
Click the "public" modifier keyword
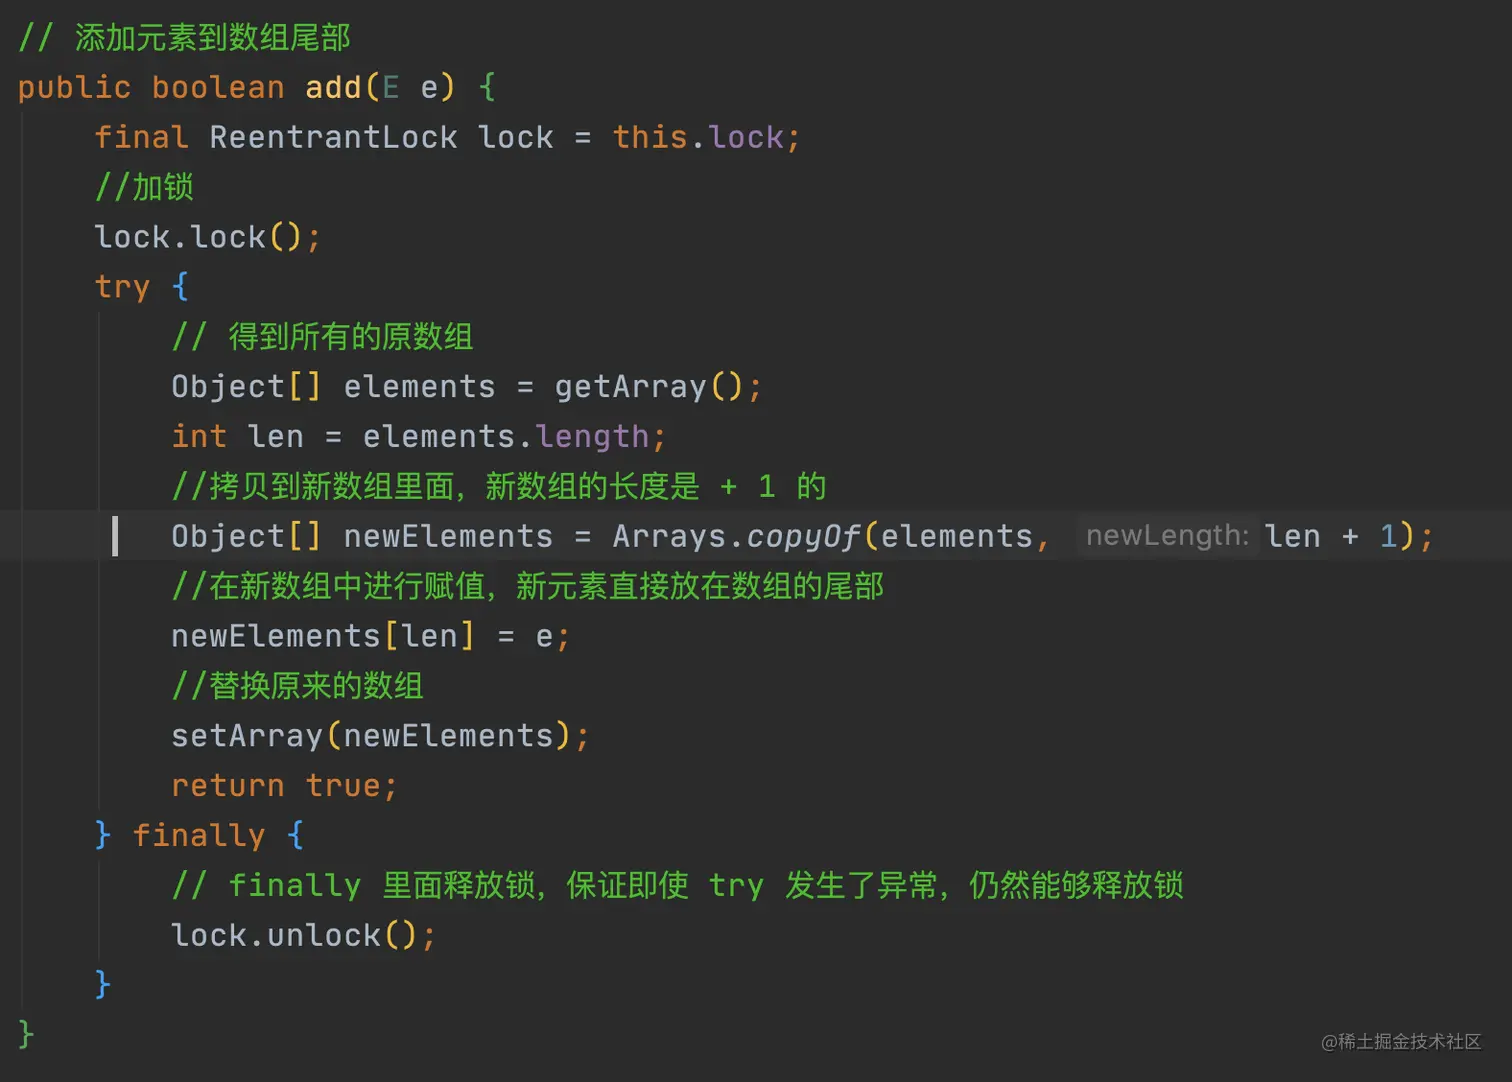[x=74, y=87]
